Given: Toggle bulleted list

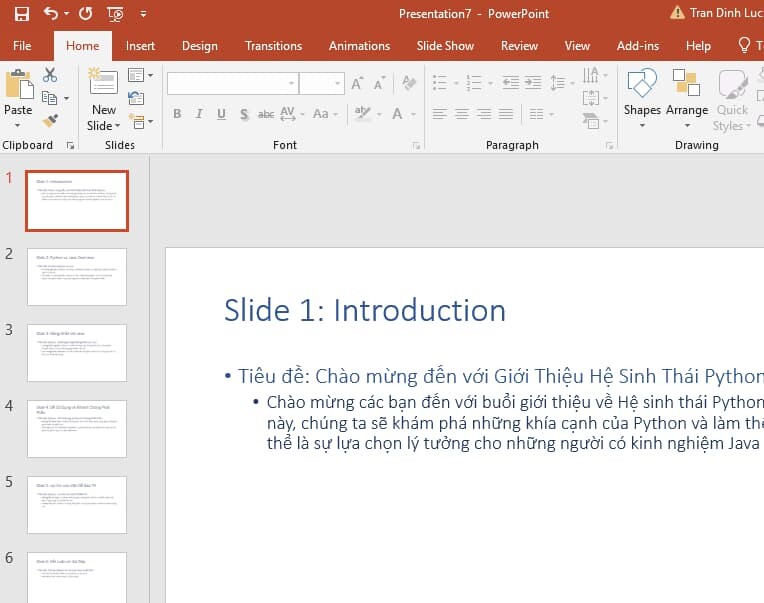Looking at the screenshot, I should coord(439,83).
